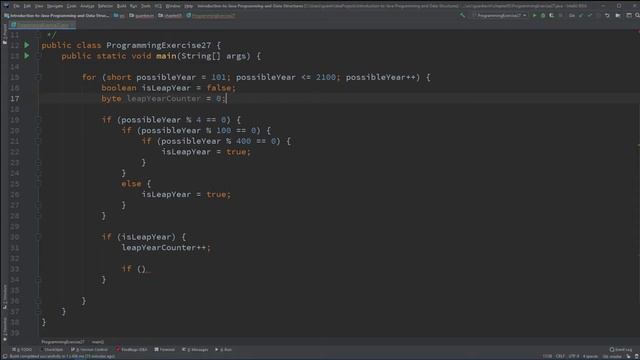Viewport: 640px width, 360px height.
Task: Open the Analyze menu
Action: coord(87,6)
